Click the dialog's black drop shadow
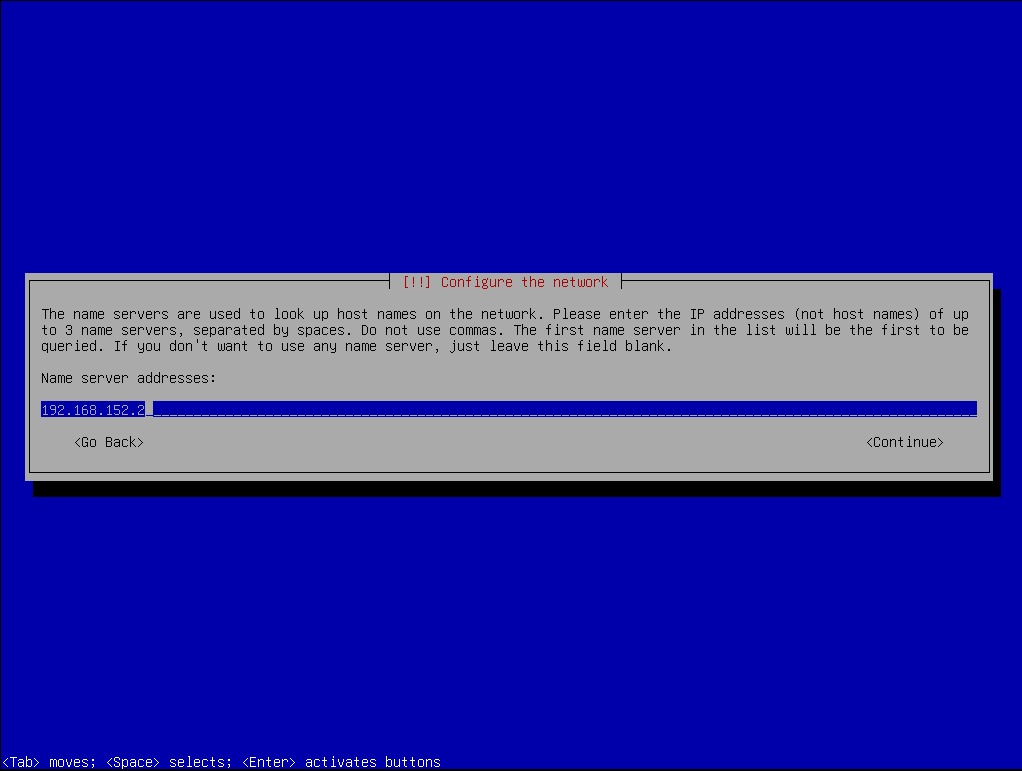The image size is (1022, 771). tap(515, 489)
